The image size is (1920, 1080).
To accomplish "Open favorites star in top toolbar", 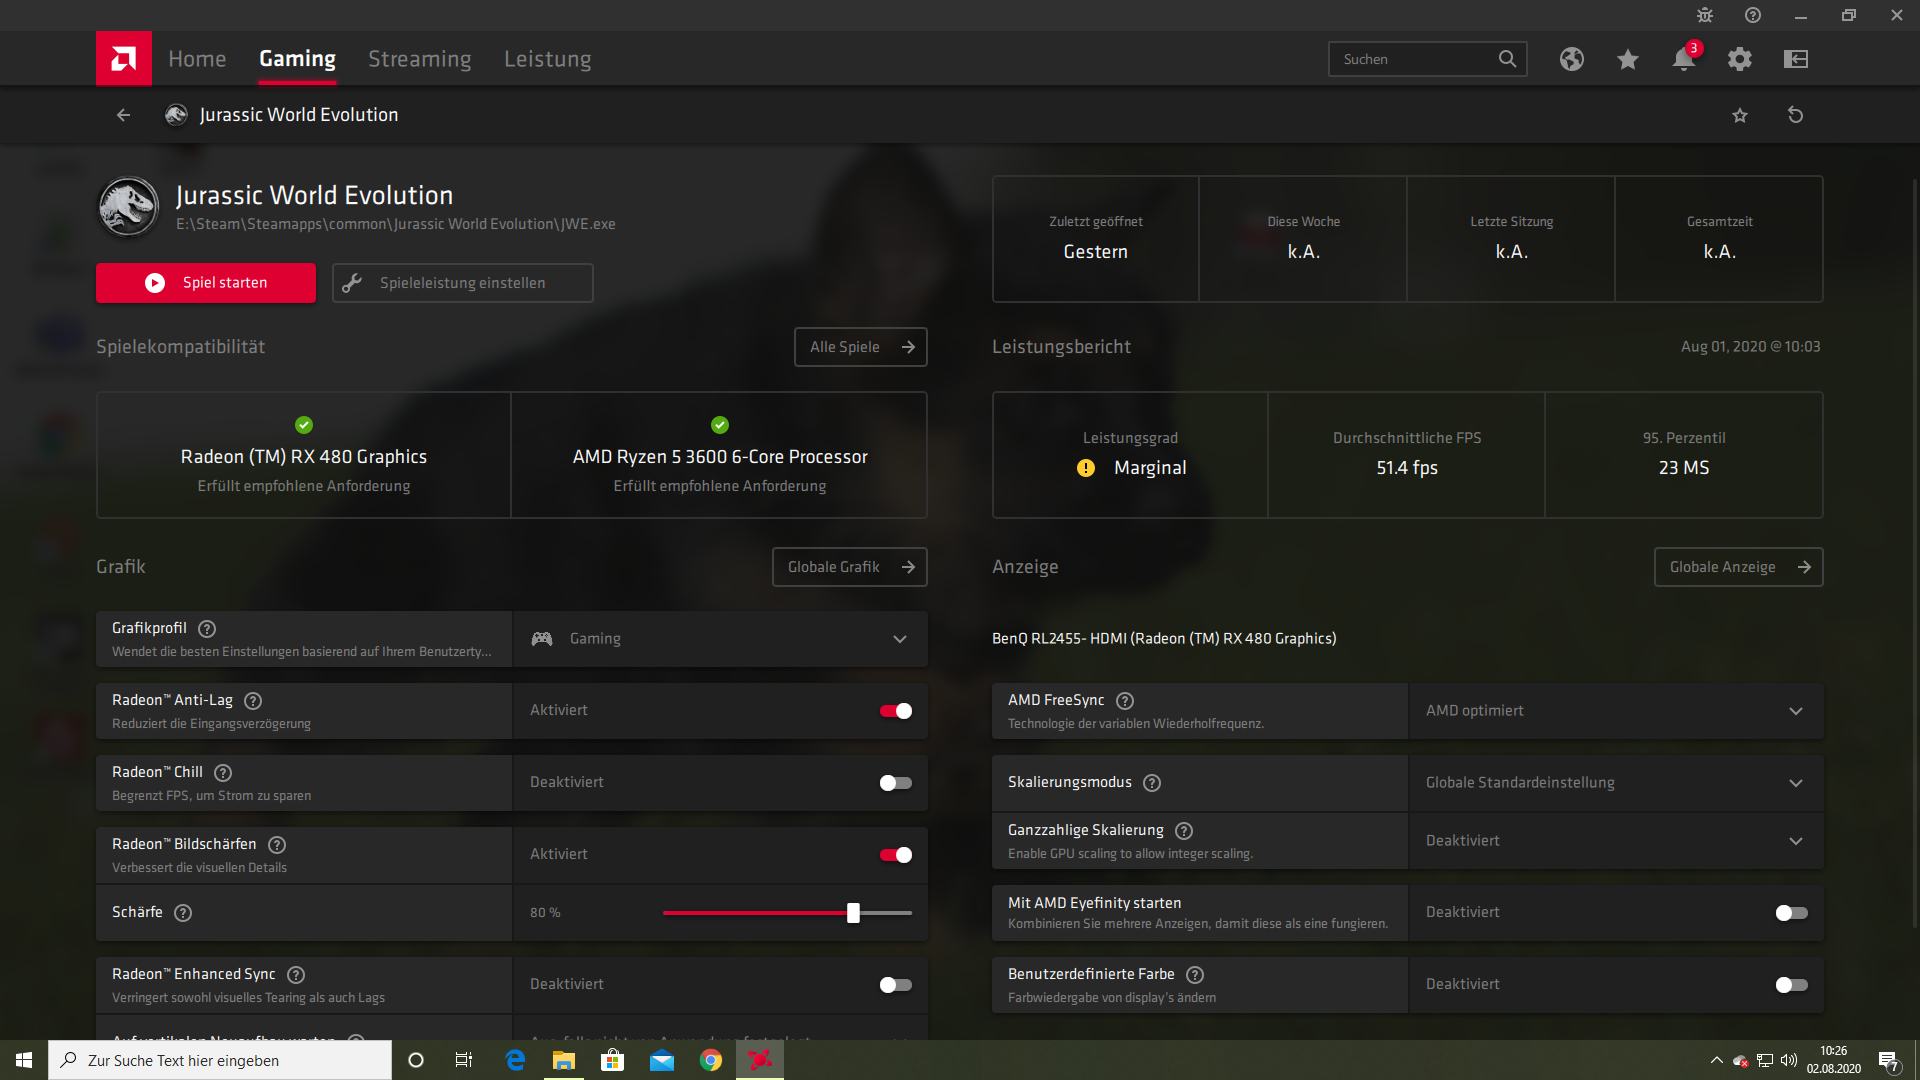I will pos(1627,60).
